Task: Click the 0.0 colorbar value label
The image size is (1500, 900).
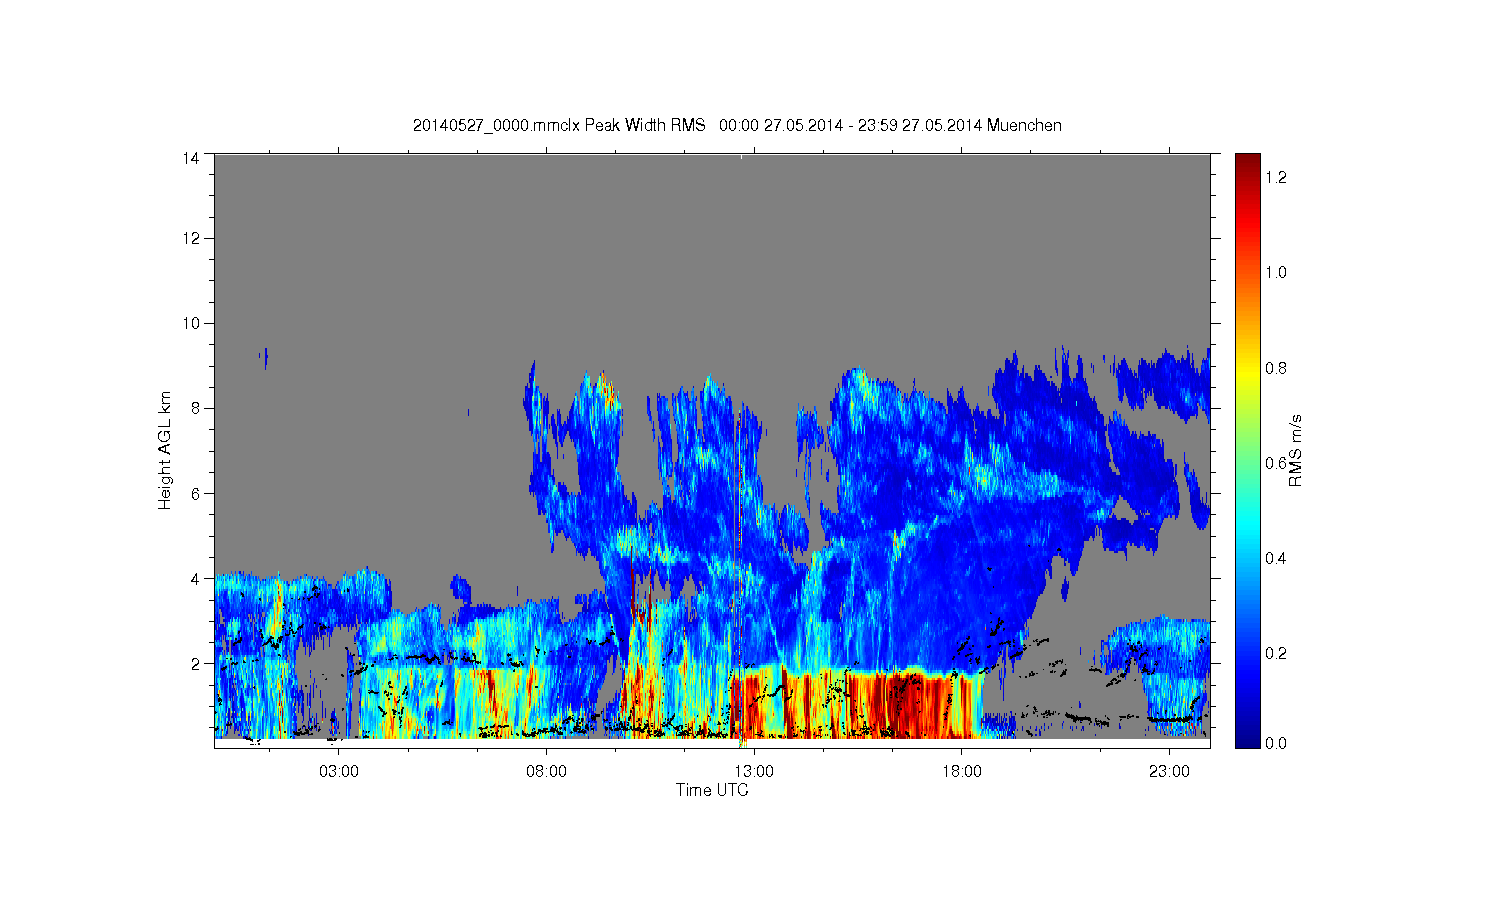Action: click(x=1276, y=743)
